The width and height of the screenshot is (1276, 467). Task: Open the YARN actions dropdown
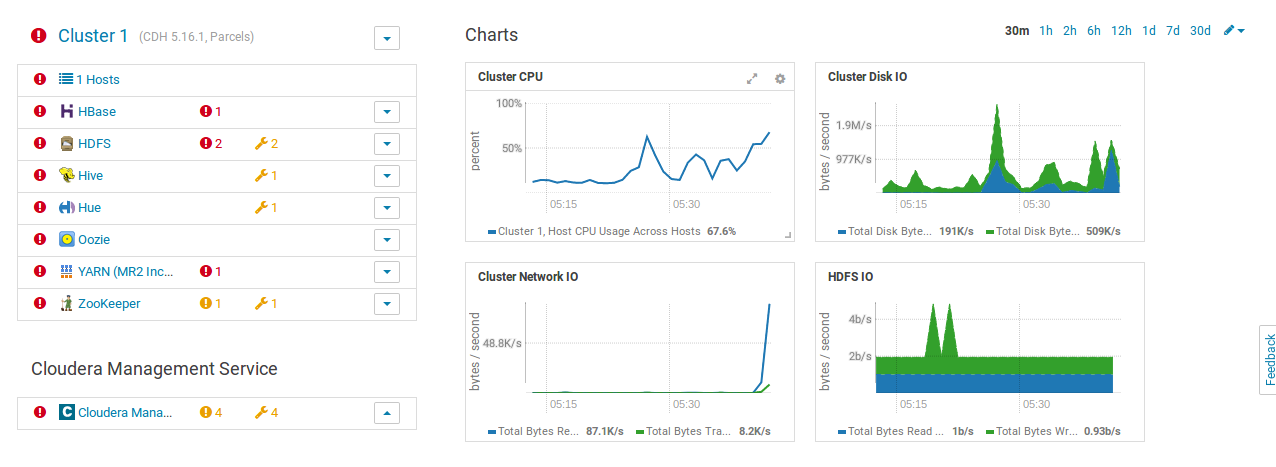click(x=387, y=272)
